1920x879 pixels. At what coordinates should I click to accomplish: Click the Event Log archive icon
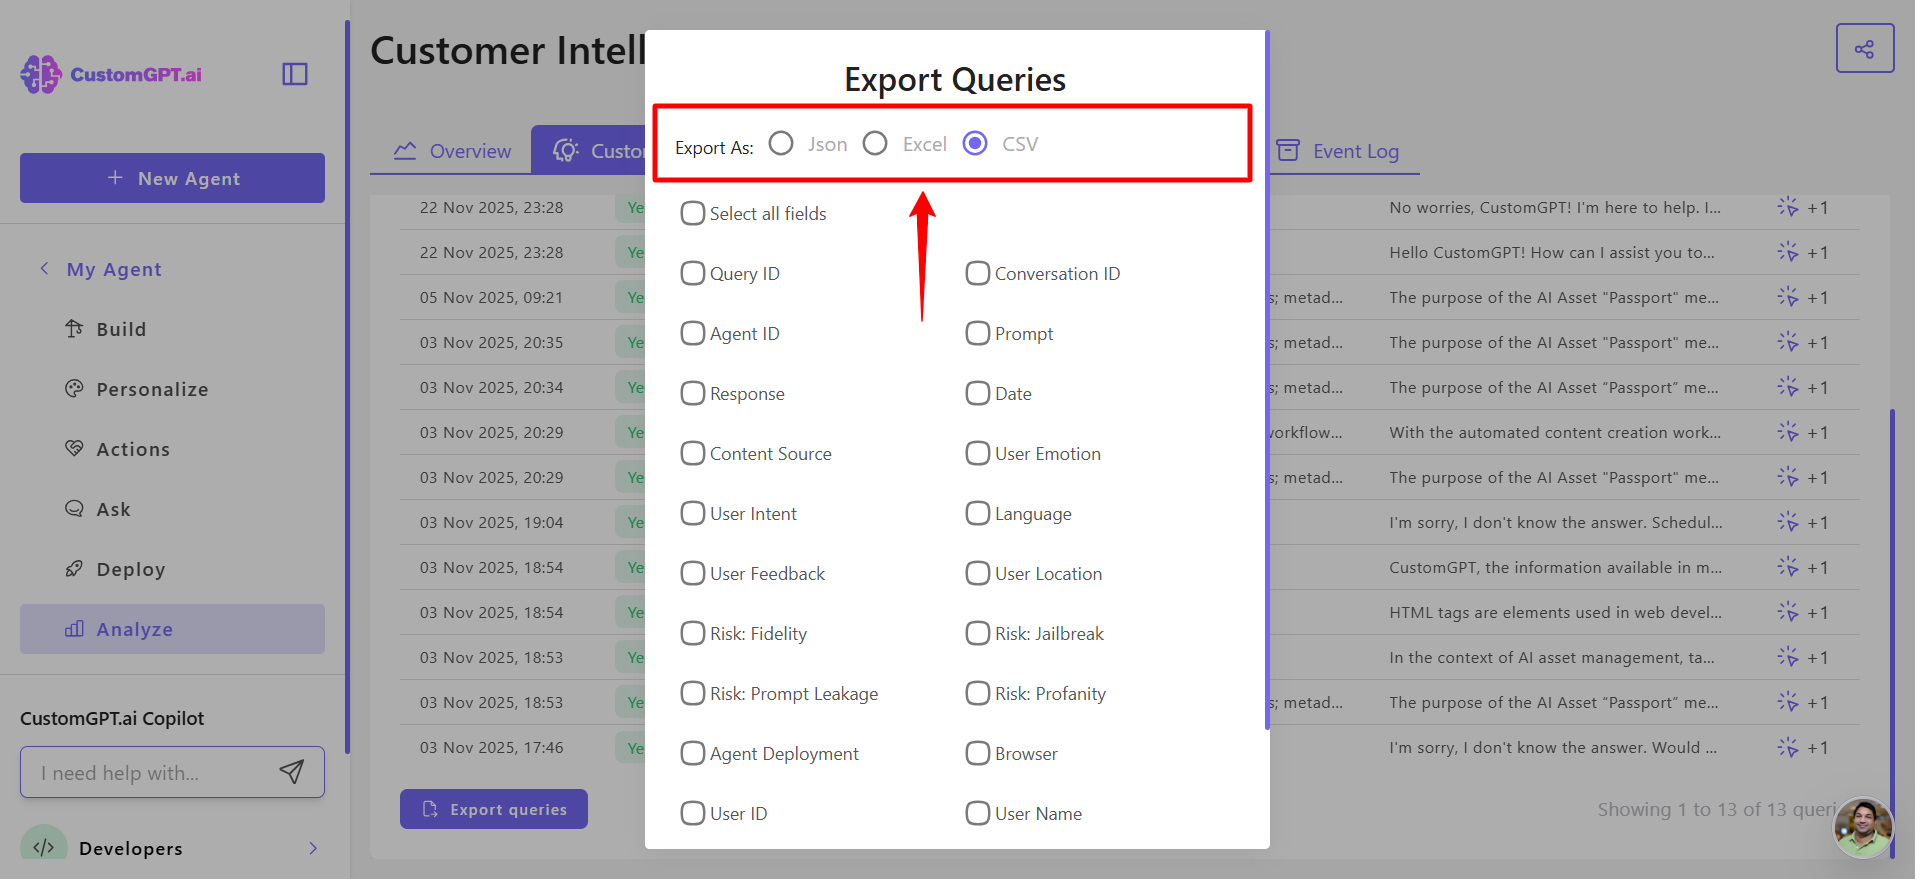(1288, 151)
